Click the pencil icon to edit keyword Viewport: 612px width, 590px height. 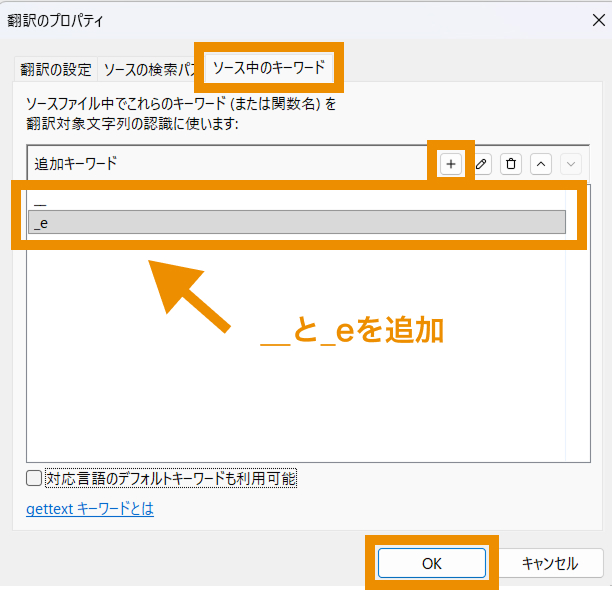coord(481,164)
